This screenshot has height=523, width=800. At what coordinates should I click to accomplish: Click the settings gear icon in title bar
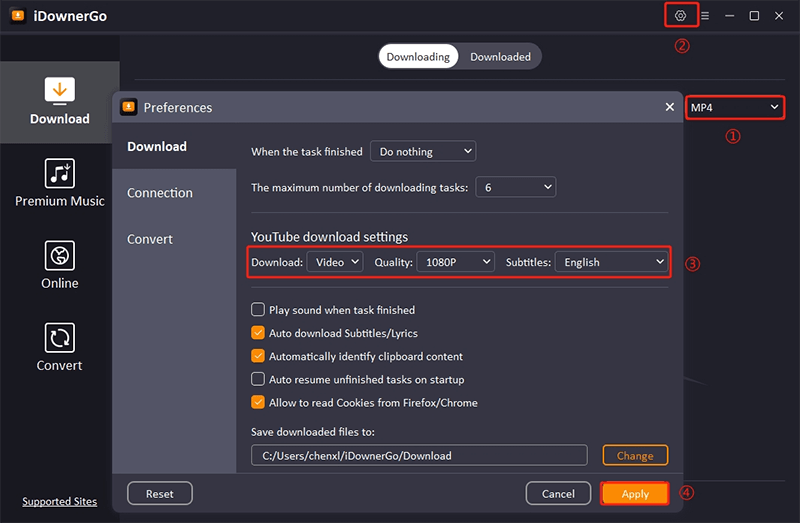click(x=681, y=16)
